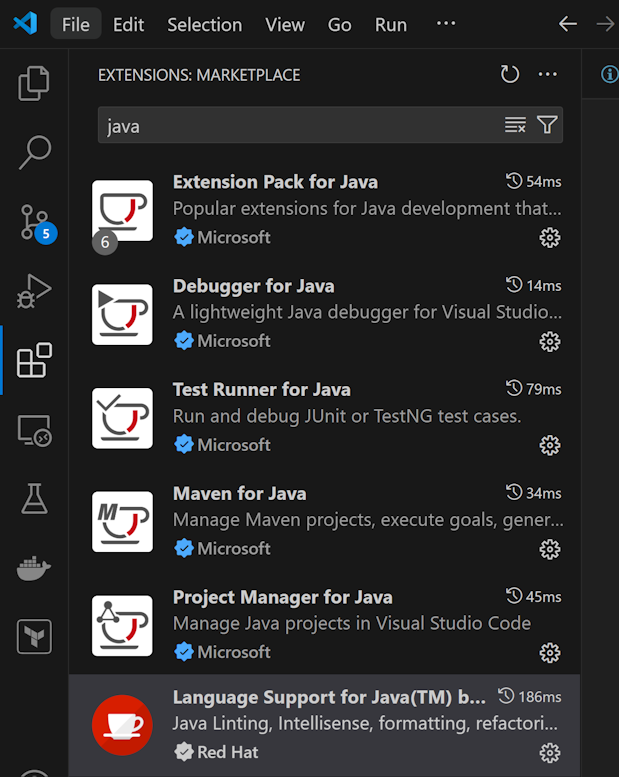This screenshot has height=777, width=619.
Task: Open manage gear for Maven for Java
Action: pos(550,549)
